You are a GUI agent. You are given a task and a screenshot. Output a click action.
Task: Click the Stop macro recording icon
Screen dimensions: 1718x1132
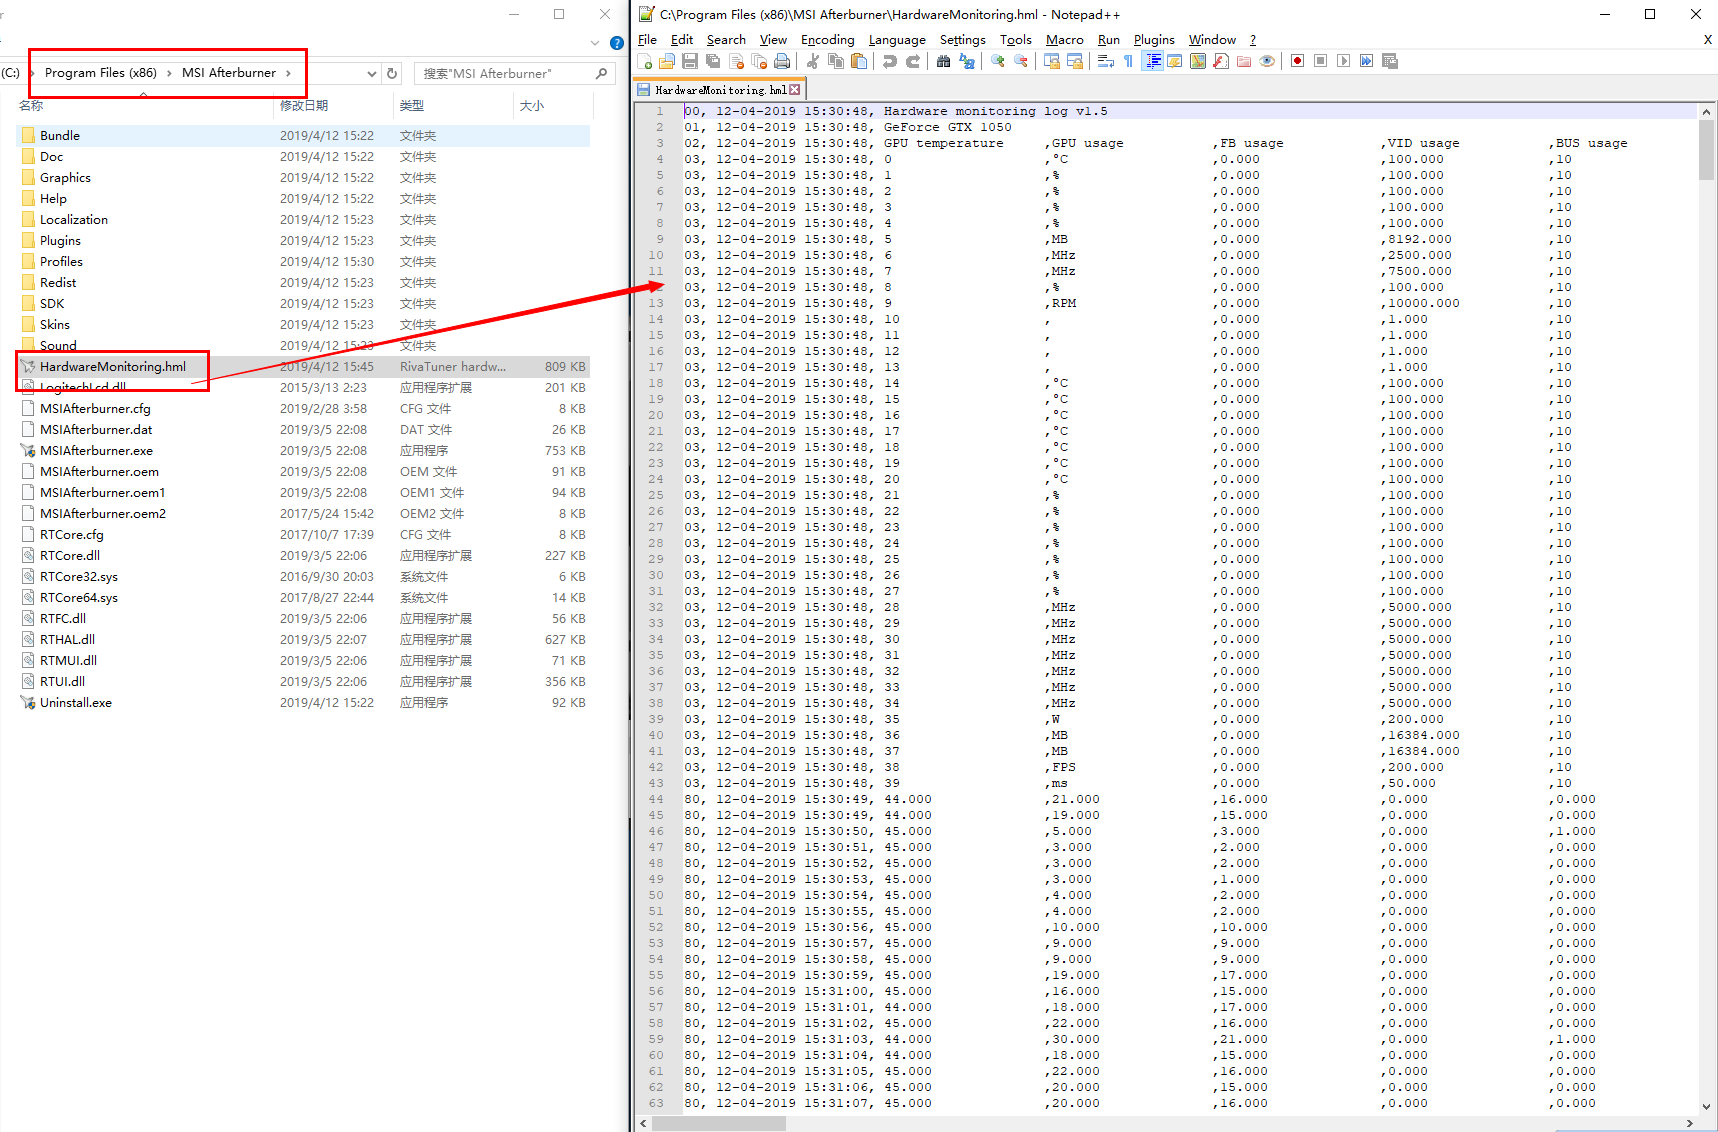tap(1320, 61)
